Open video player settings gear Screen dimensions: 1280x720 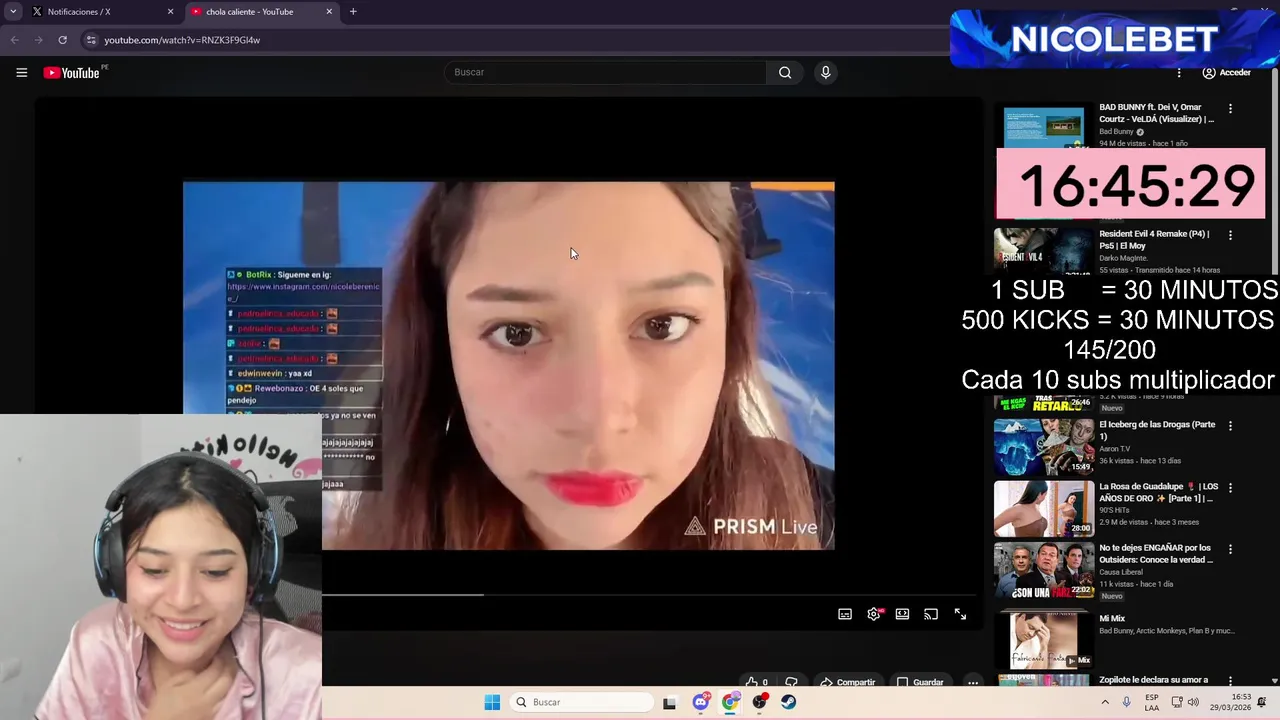[x=874, y=614]
